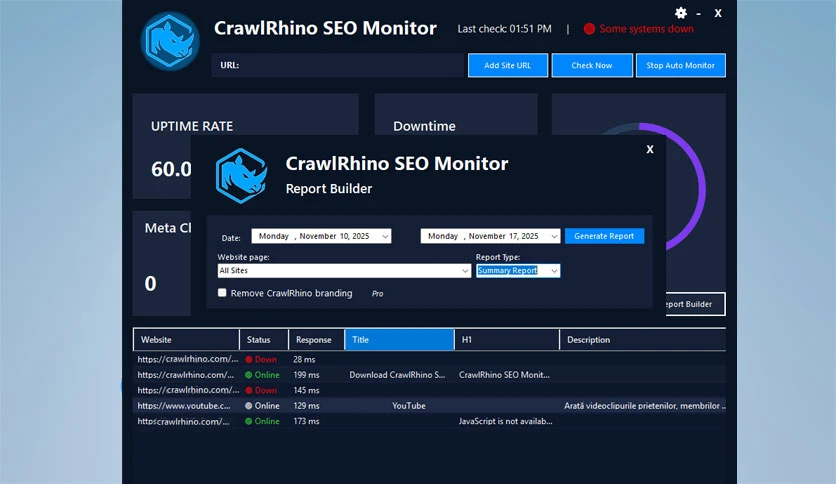Click November 10, 2025 start date field
This screenshot has width=836, height=484.
click(321, 236)
